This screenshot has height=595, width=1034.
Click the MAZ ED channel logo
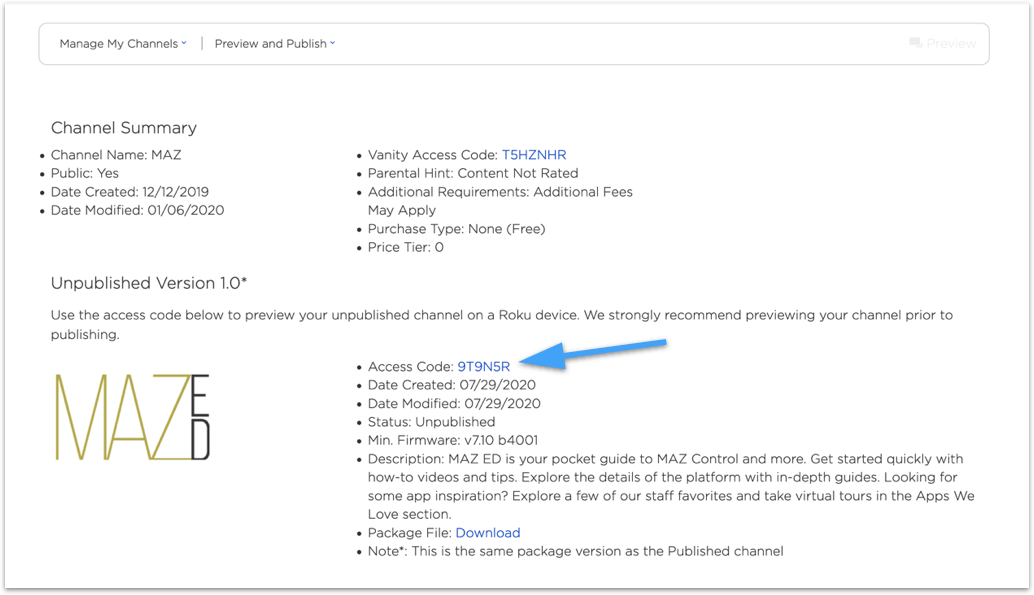pos(132,417)
